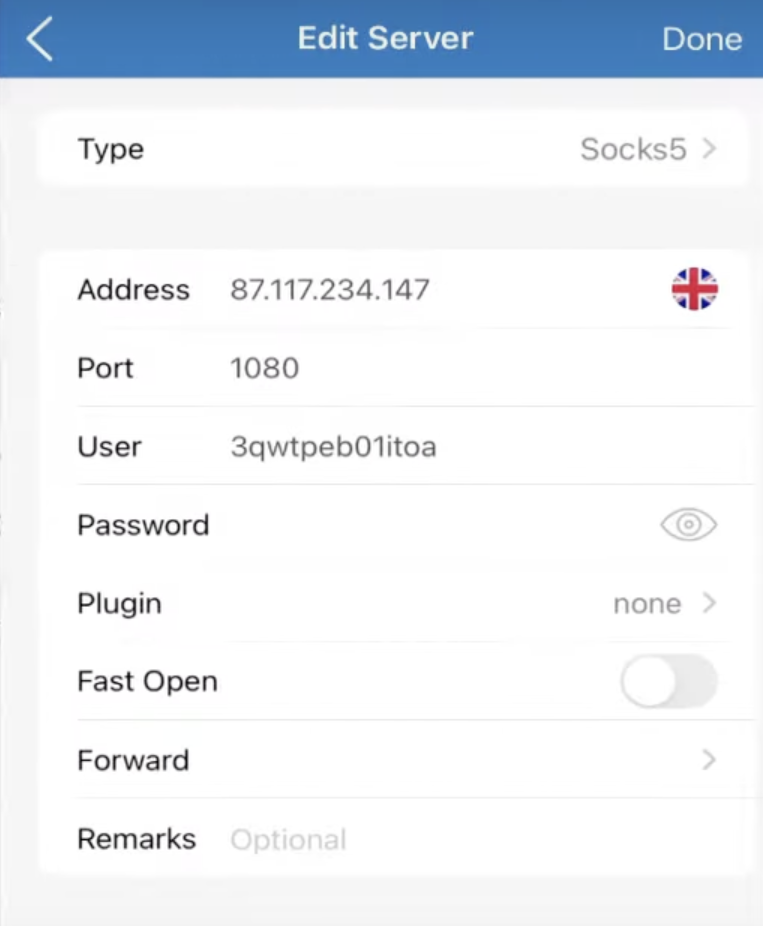This screenshot has width=763, height=926.
Task: Edit the User field 3qwtpeb01itoa
Action: 333,447
